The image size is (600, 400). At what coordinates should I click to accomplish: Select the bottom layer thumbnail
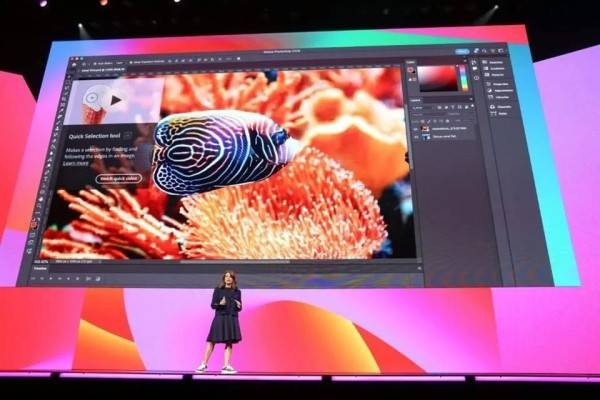(x=426, y=137)
